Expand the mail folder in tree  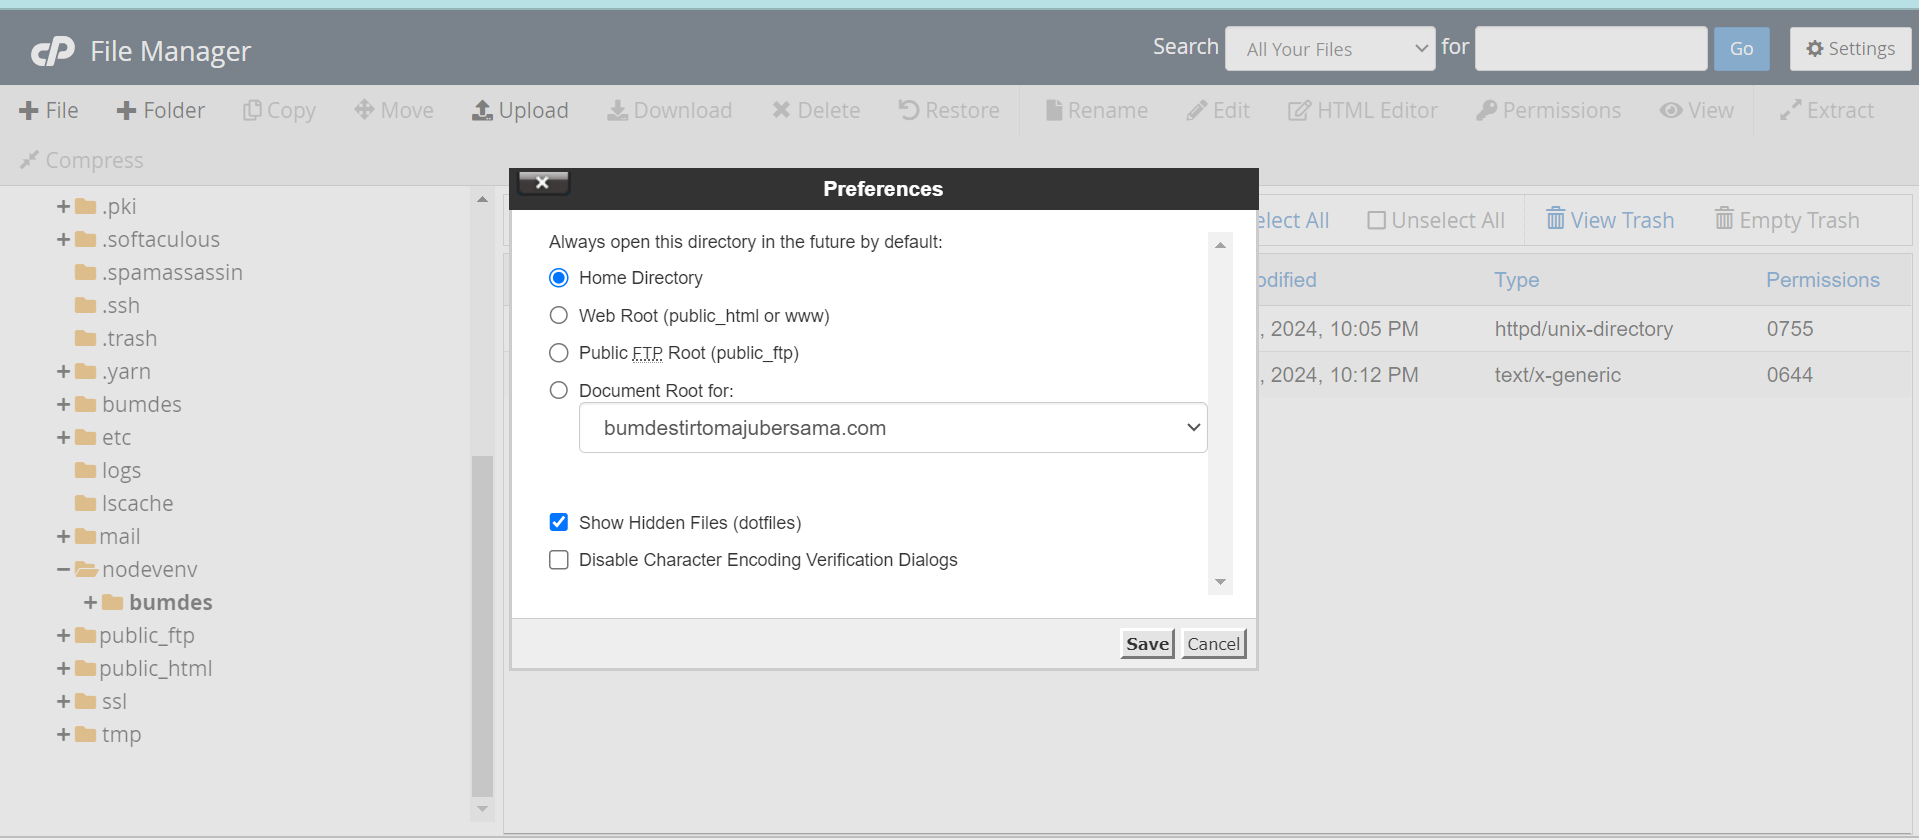coord(63,536)
